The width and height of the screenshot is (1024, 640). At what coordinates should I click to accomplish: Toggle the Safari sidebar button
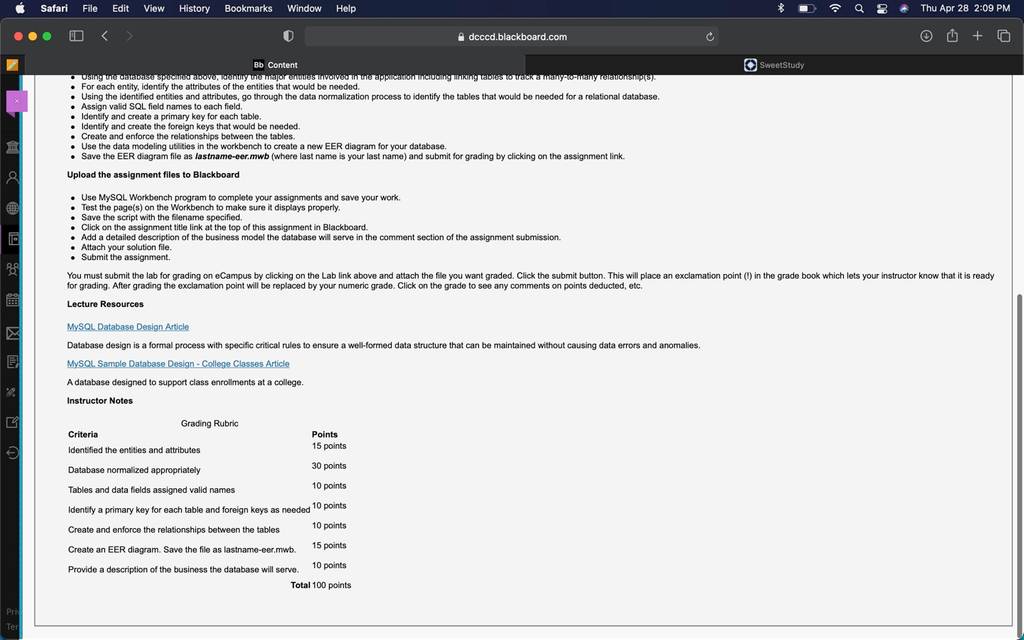pos(76,36)
